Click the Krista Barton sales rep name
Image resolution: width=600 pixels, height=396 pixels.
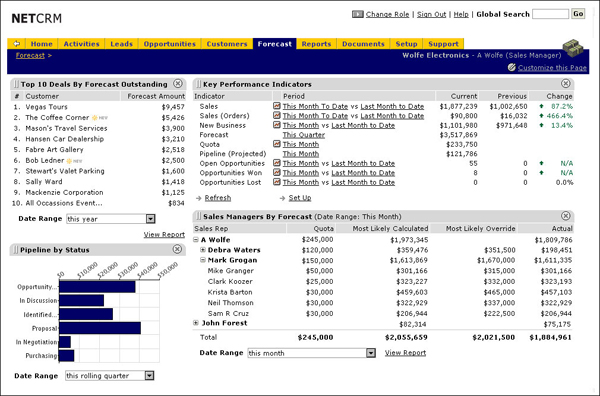230,292
